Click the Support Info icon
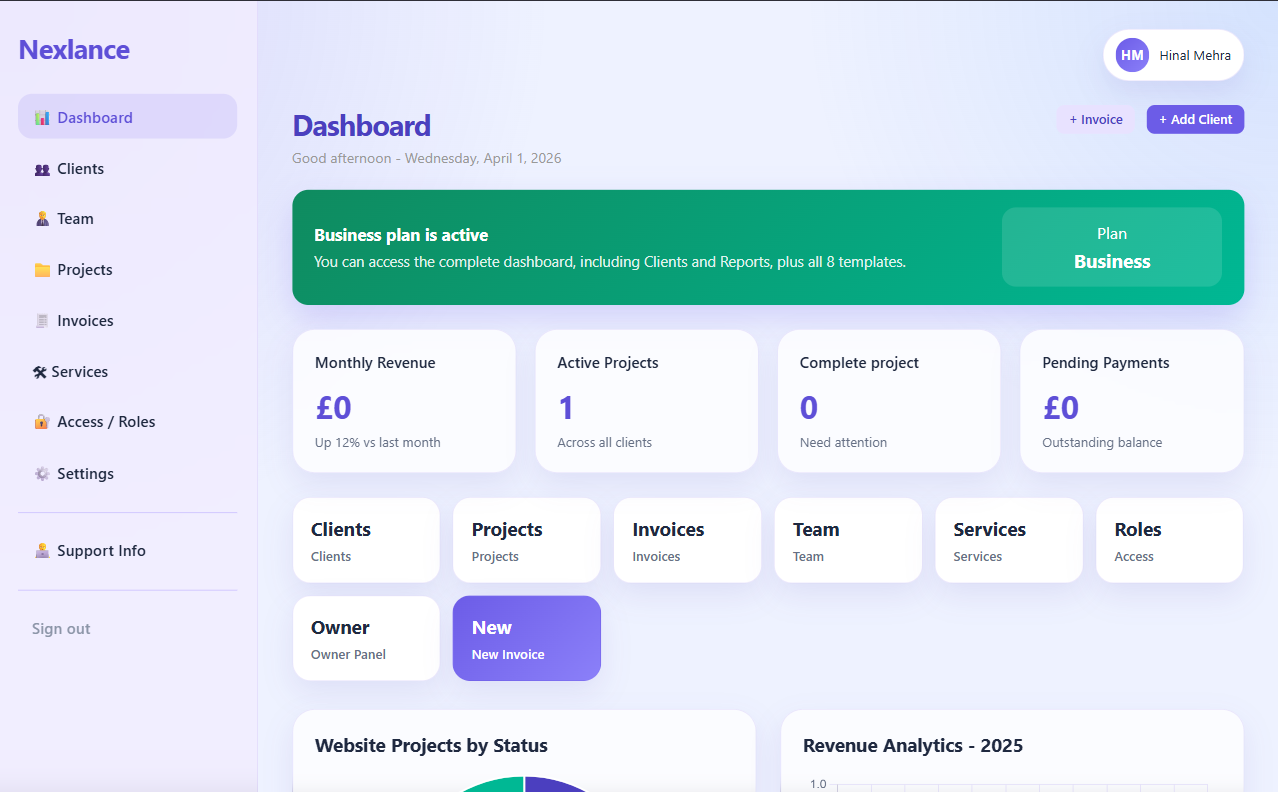 tap(41, 550)
